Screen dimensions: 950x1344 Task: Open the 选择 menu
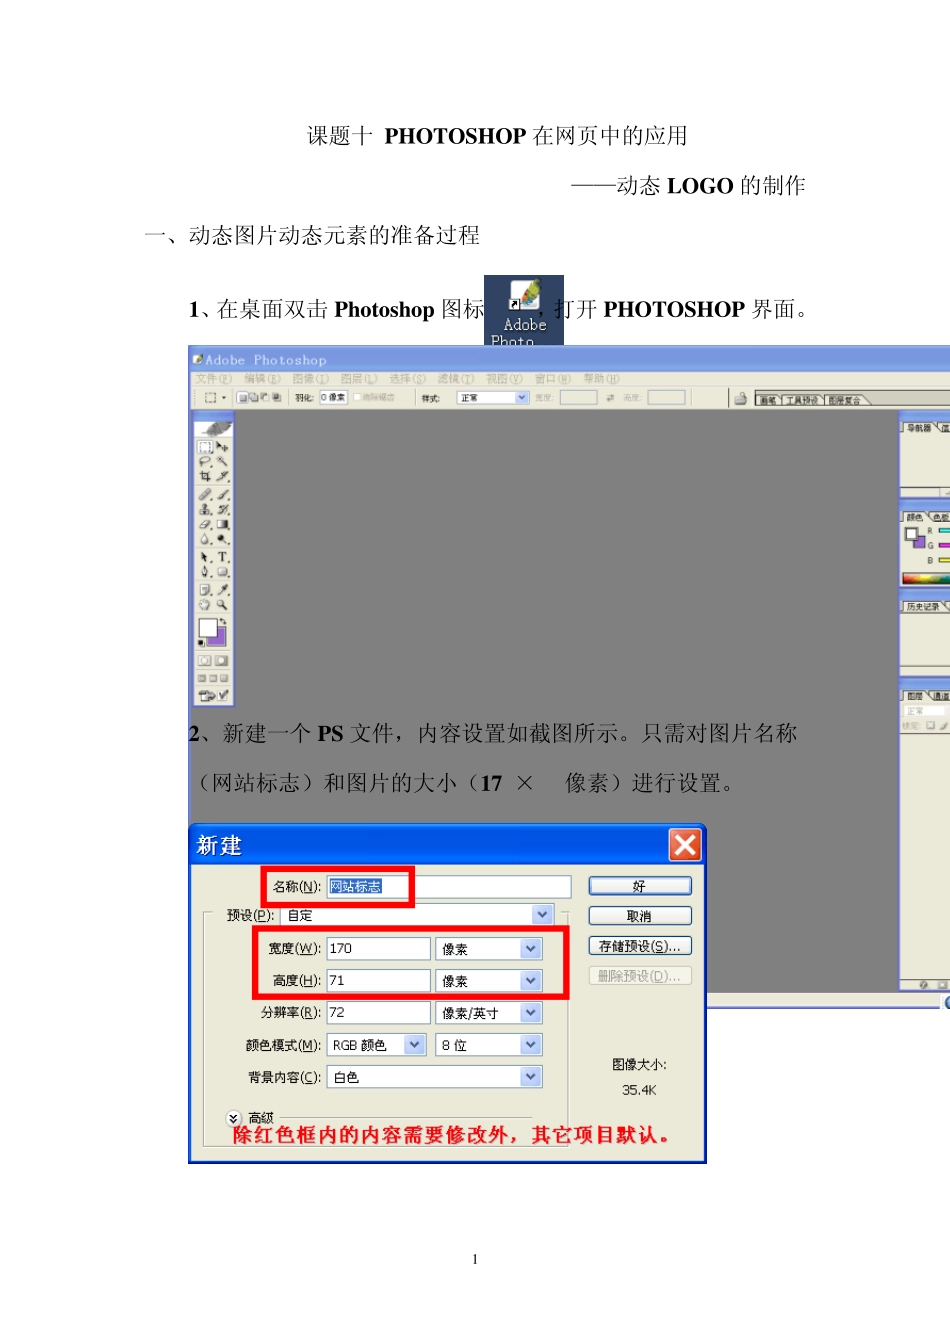pos(407,379)
